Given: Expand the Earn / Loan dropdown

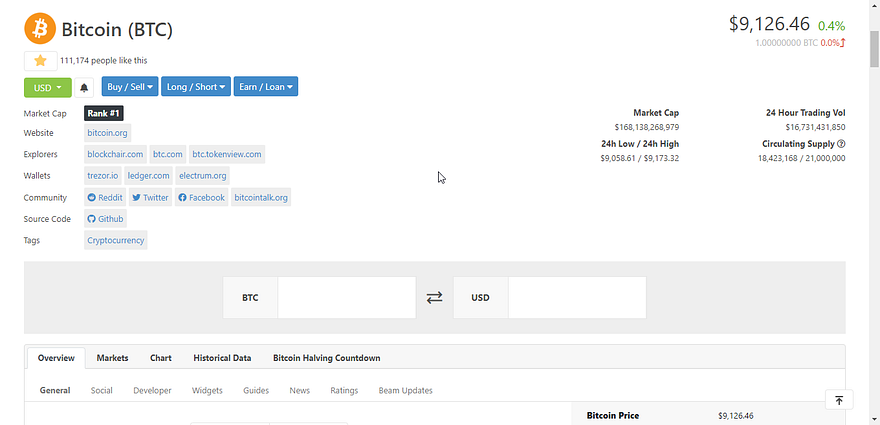Looking at the screenshot, I should point(266,86).
